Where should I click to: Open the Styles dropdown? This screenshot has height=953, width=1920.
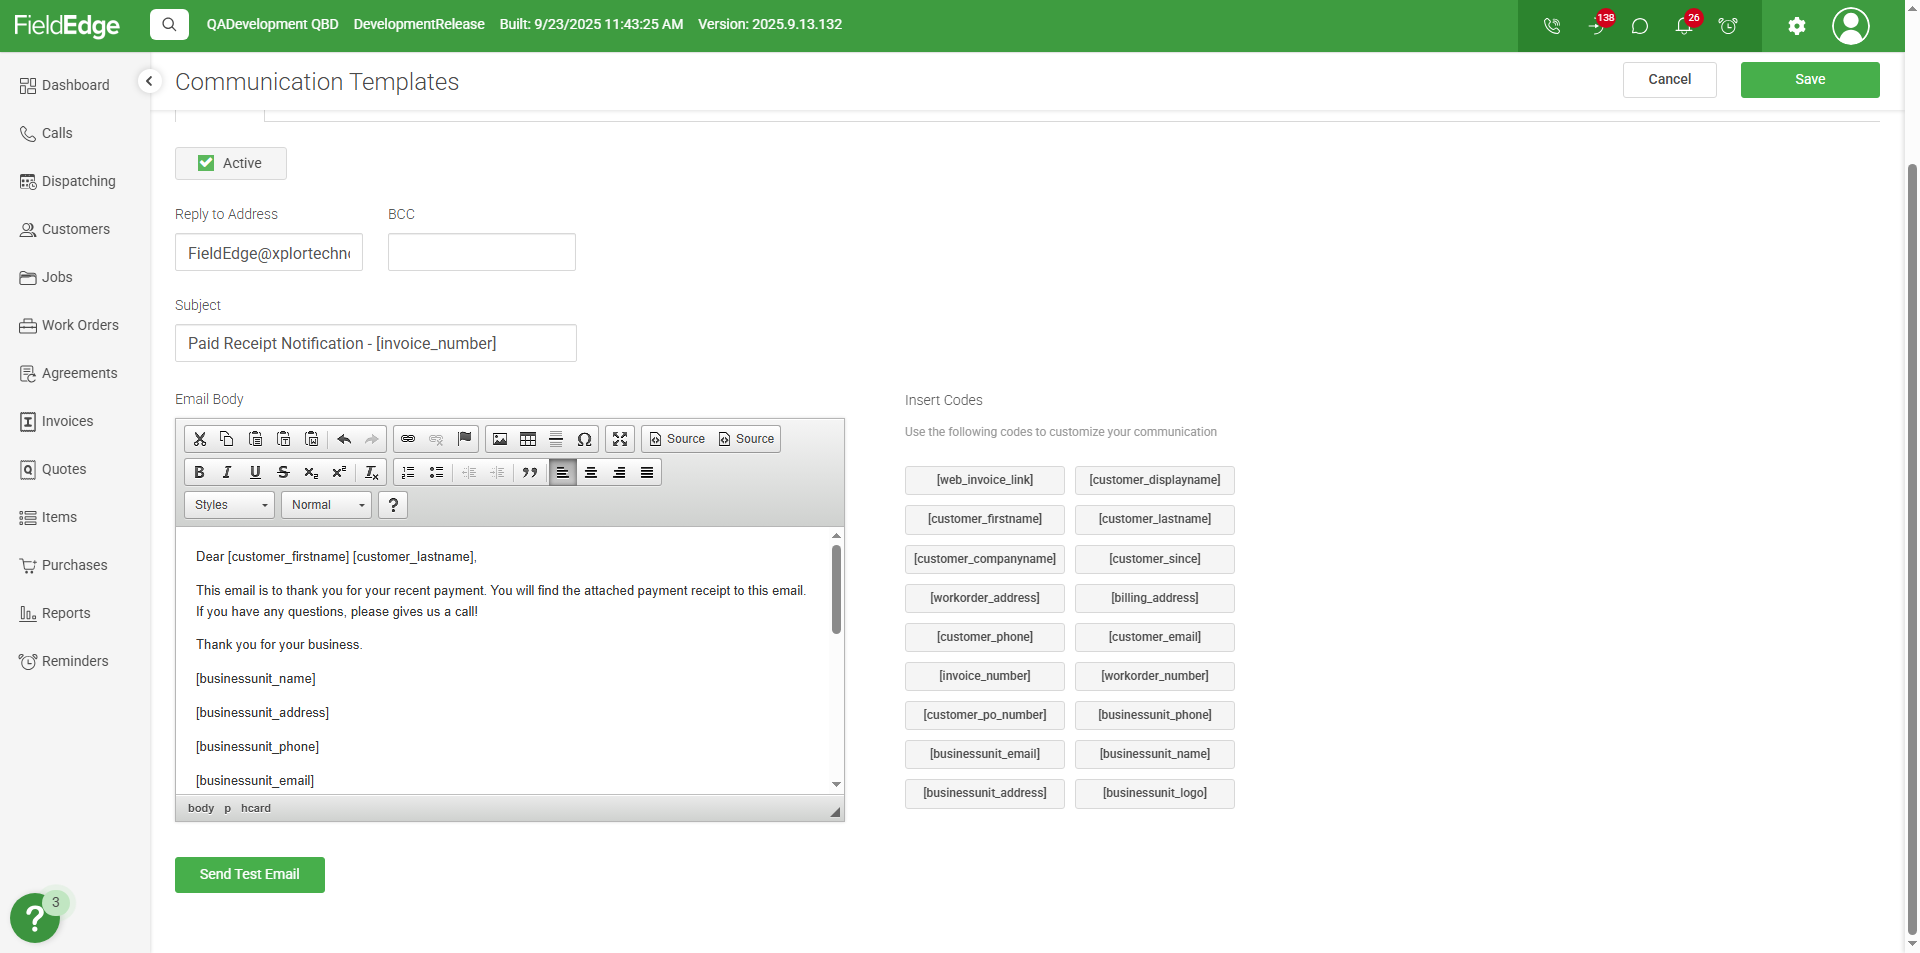coord(228,505)
